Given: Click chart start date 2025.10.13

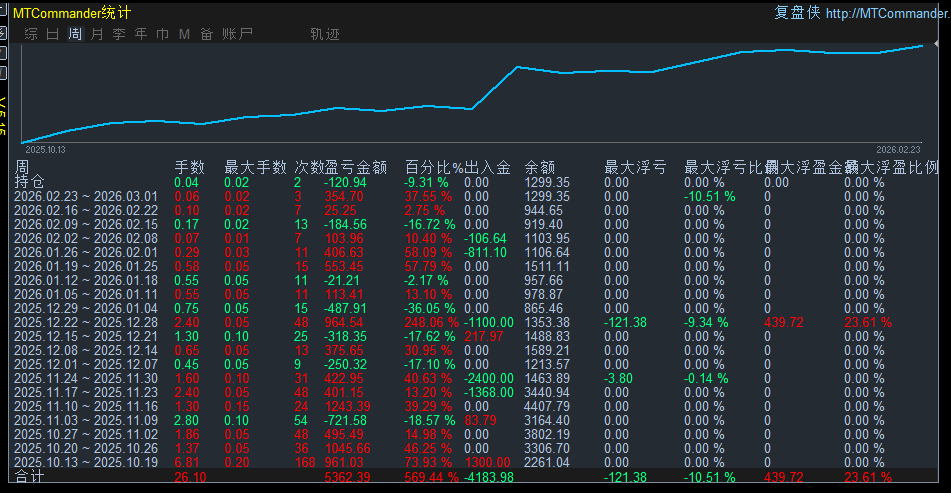Looking at the screenshot, I should tap(45, 149).
